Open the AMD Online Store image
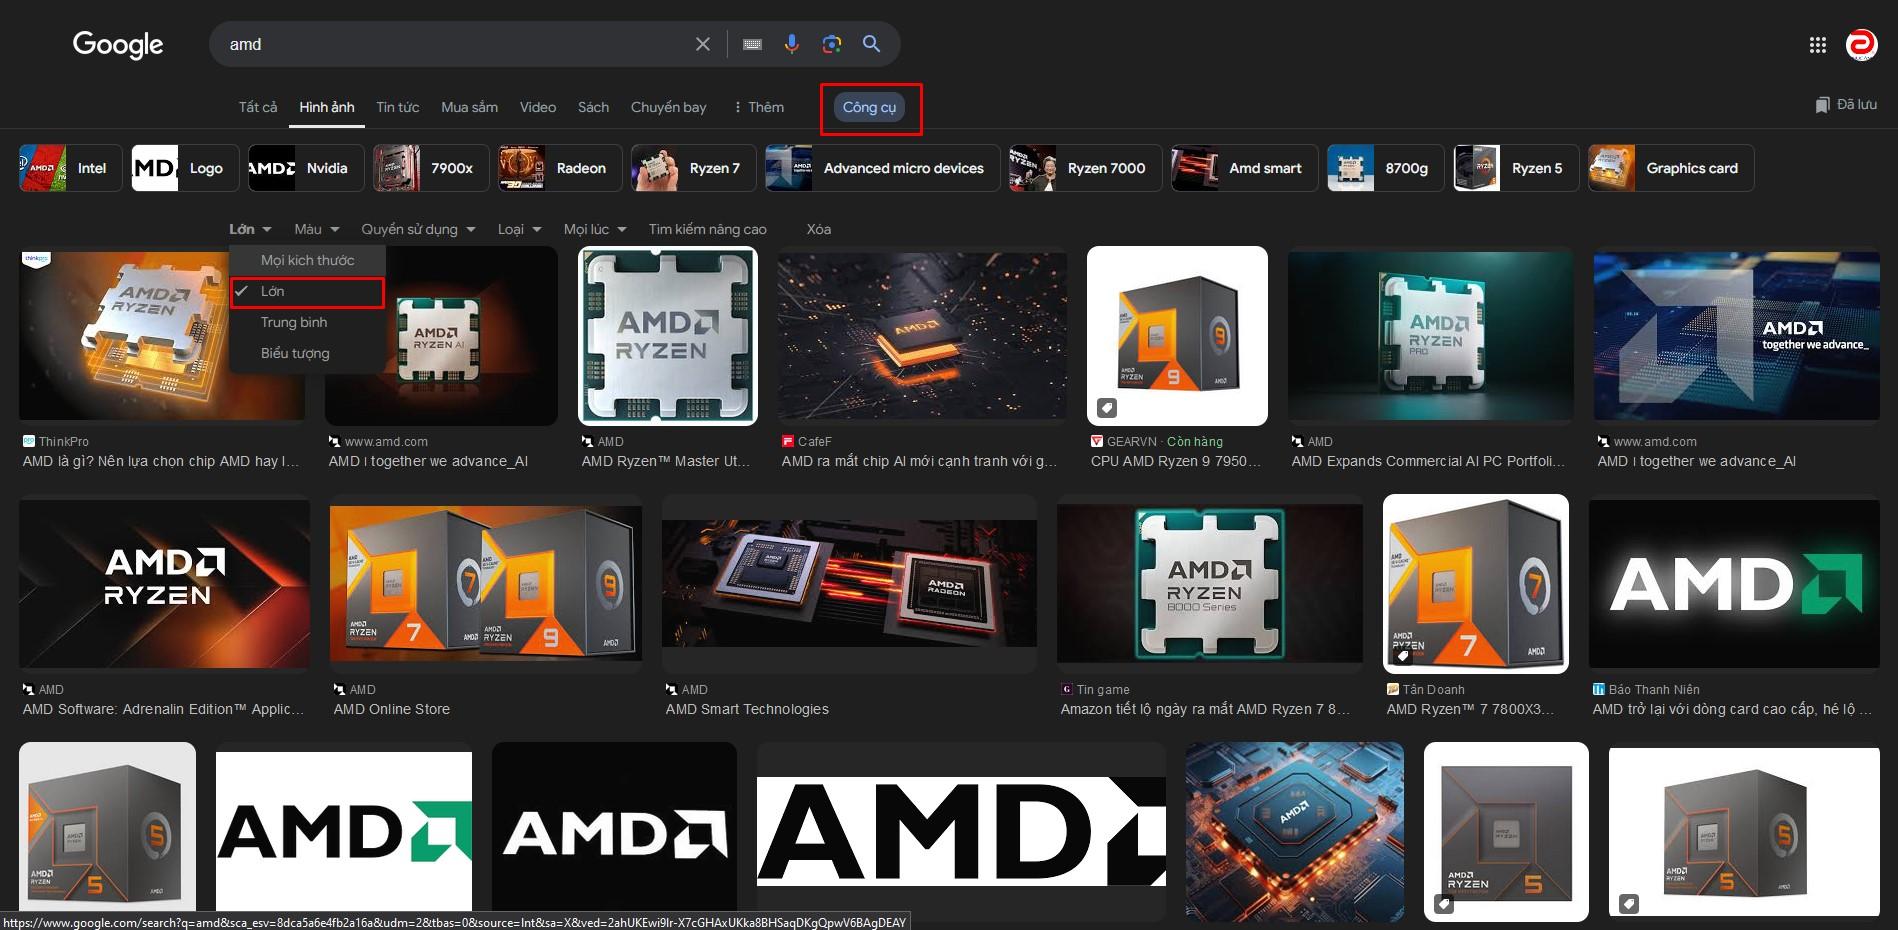Viewport: 1898px width, 930px height. point(486,584)
